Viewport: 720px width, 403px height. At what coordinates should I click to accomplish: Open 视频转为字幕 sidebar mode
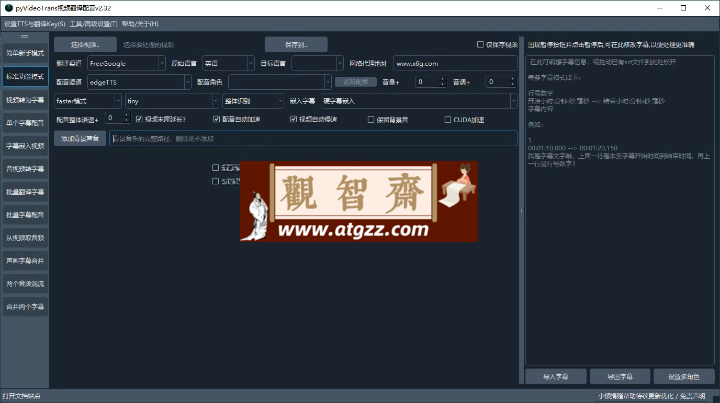(x=25, y=100)
